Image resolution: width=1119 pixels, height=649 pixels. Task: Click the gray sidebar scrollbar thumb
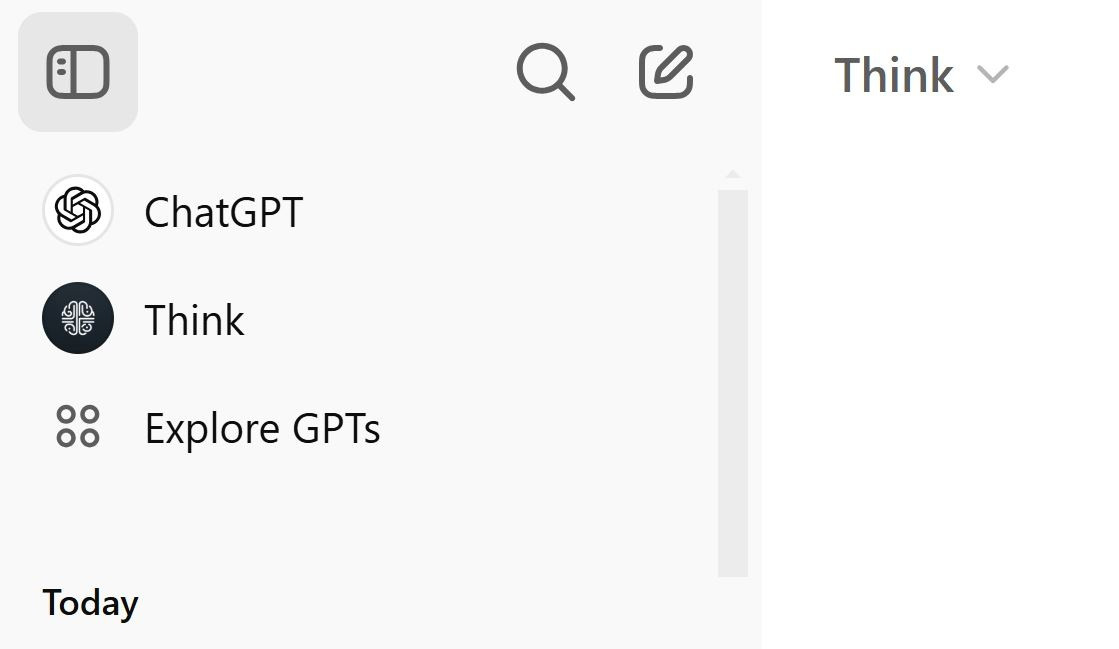click(x=733, y=382)
